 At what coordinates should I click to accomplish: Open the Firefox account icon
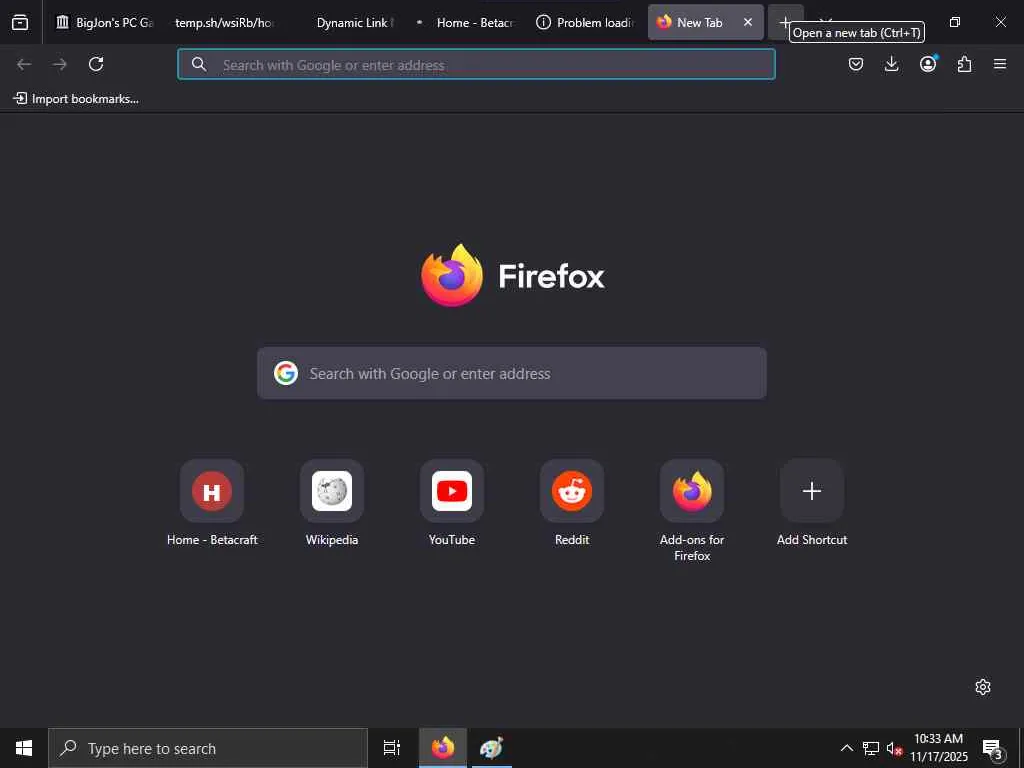coord(928,64)
